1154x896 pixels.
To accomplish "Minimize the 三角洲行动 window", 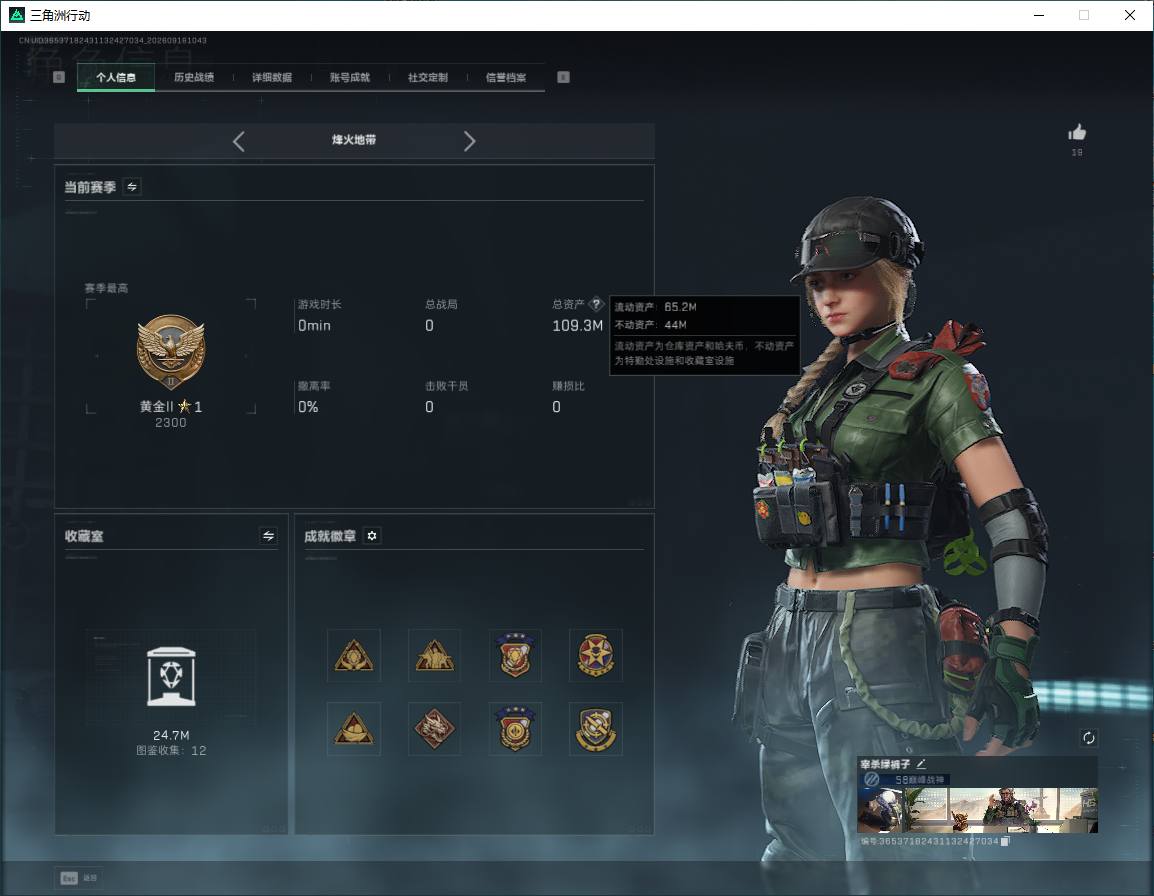I will 1038,15.
